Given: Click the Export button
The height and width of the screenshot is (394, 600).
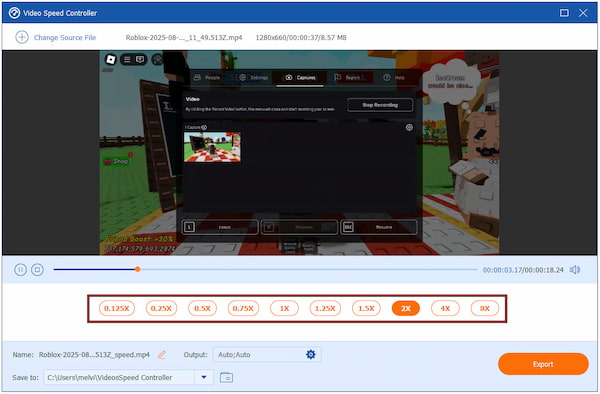Looking at the screenshot, I should (x=543, y=364).
